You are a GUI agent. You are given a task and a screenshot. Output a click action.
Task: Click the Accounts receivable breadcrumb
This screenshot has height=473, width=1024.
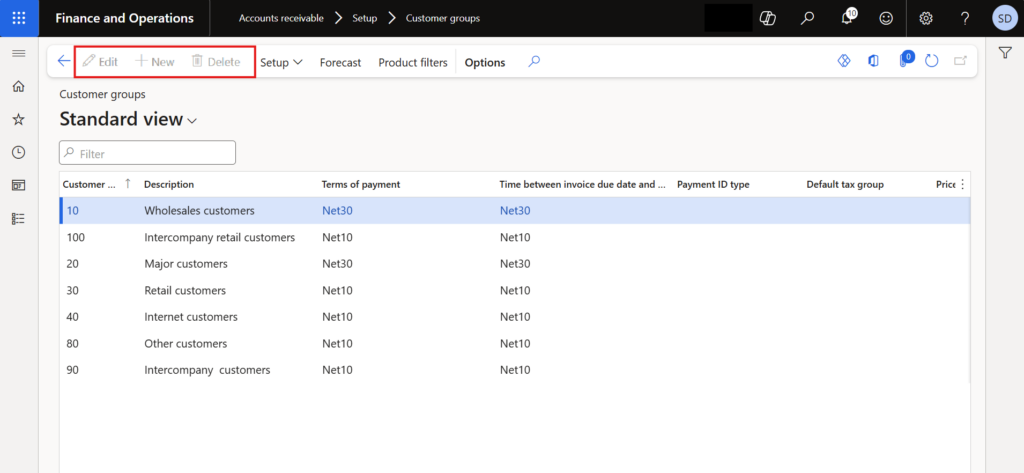tap(279, 18)
